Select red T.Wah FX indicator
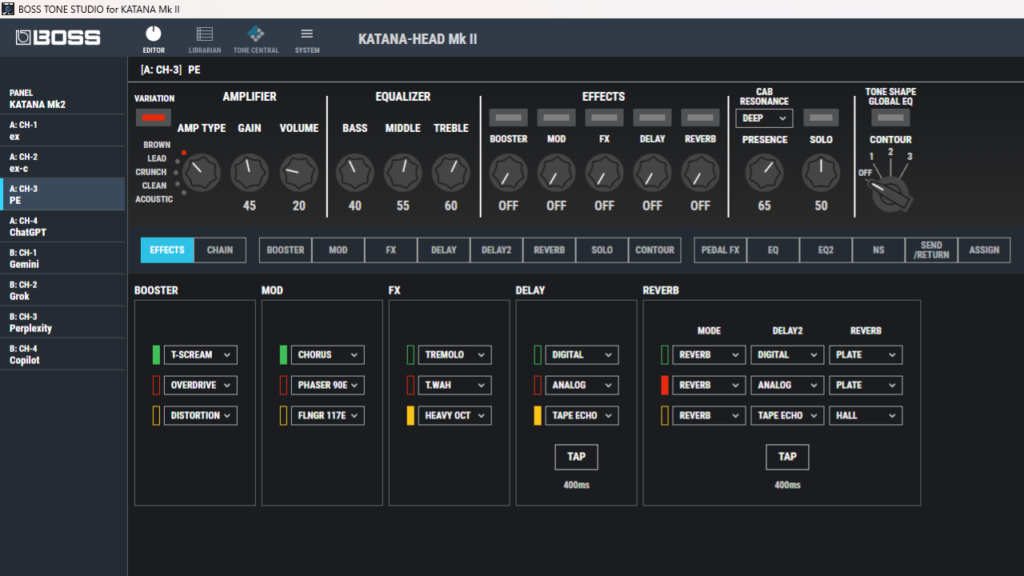The width and height of the screenshot is (1024, 576). [x=410, y=385]
